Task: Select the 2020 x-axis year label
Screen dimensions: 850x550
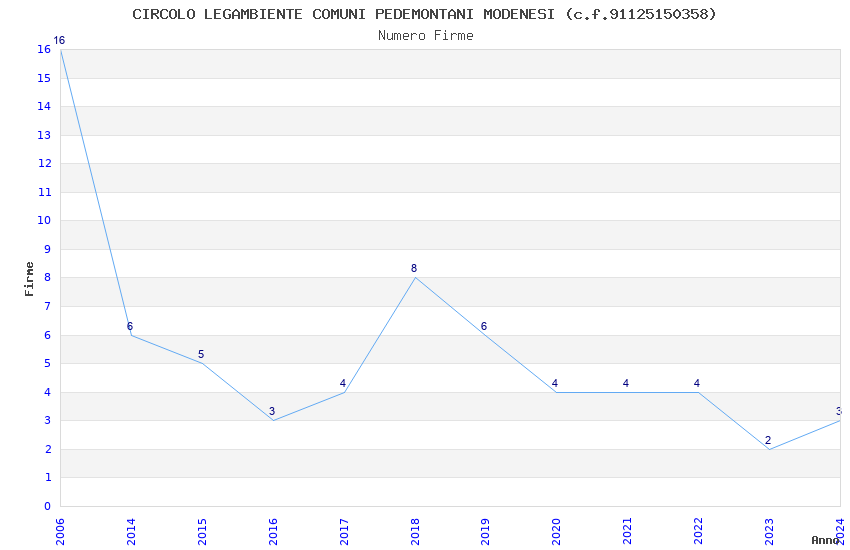Action: [557, 532]
